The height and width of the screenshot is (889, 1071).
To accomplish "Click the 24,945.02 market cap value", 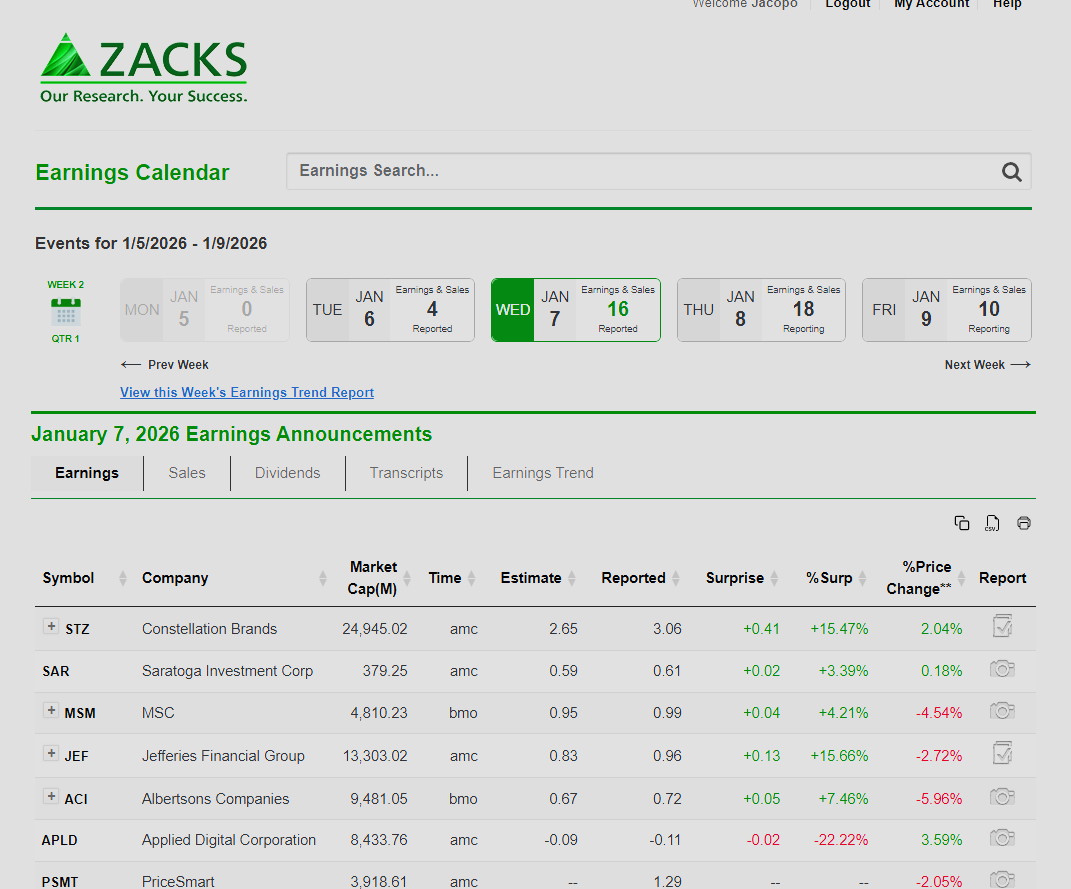I will (374, 629).
